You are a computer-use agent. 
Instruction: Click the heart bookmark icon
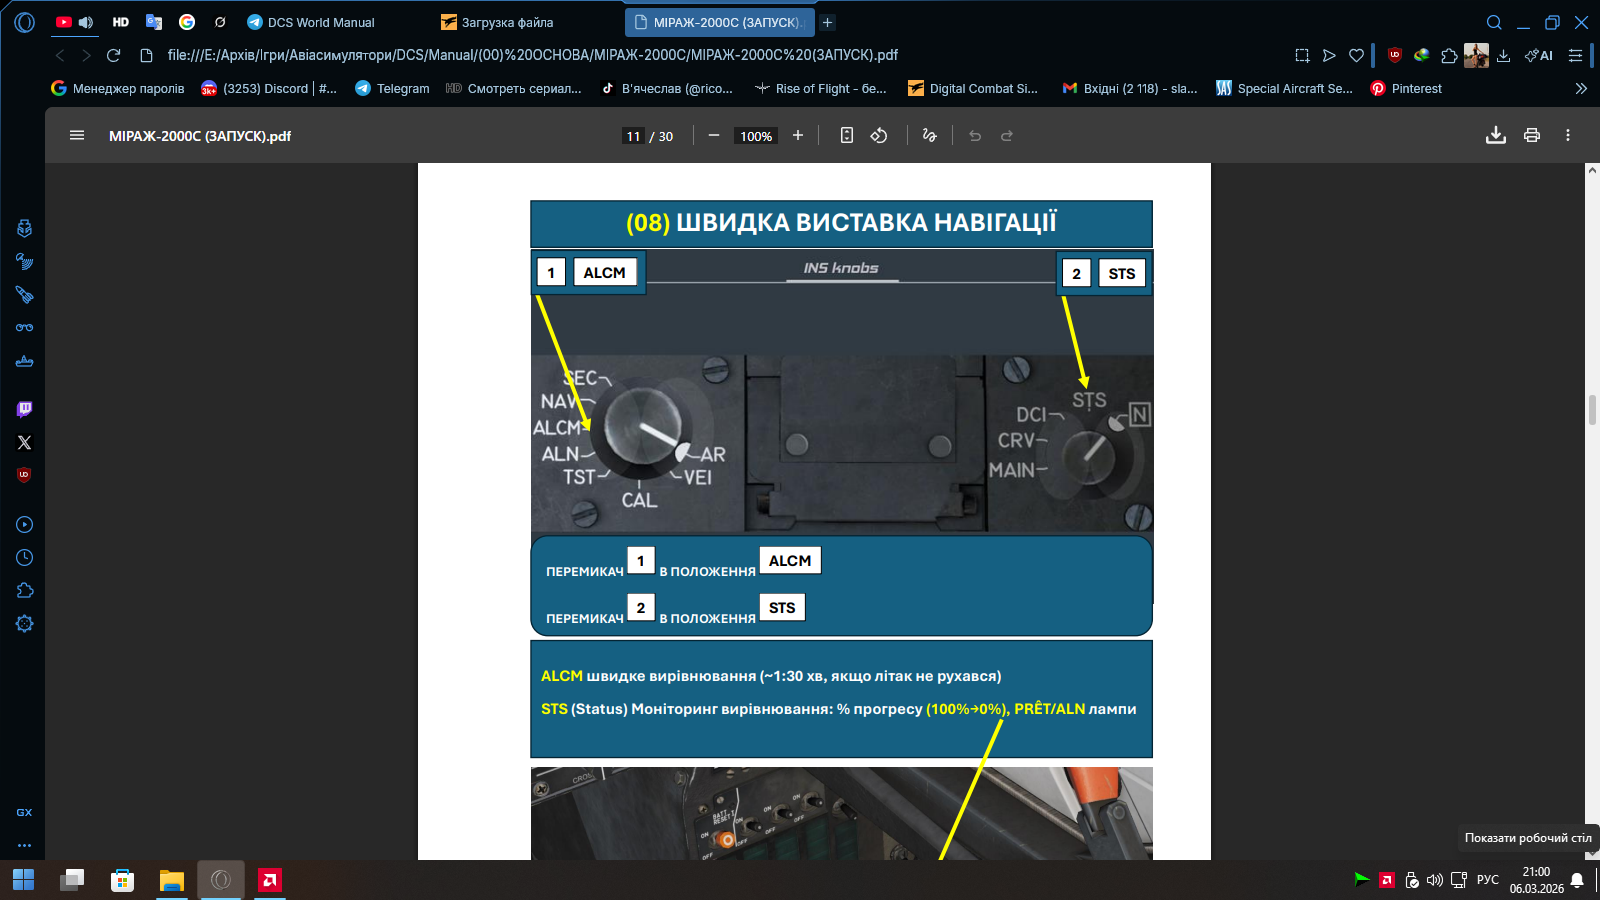(1356, 55)
